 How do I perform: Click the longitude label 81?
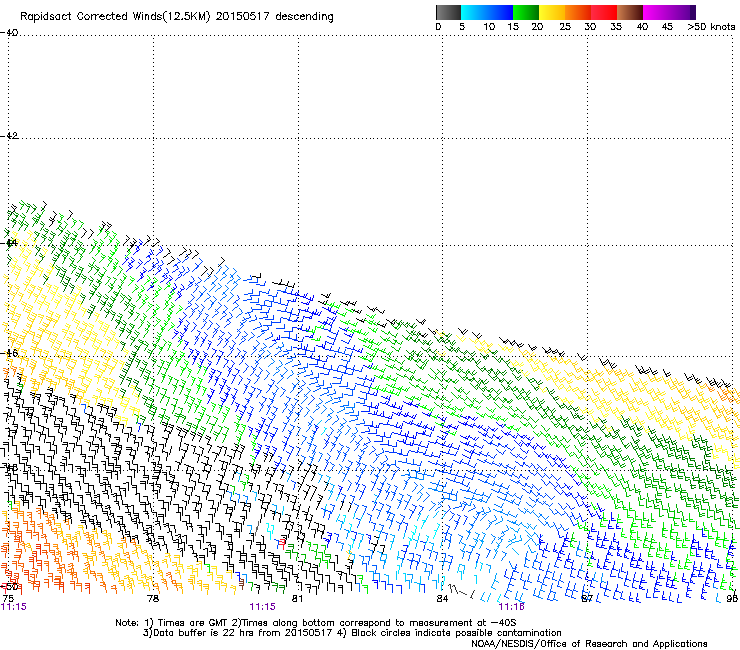[297, 599]
